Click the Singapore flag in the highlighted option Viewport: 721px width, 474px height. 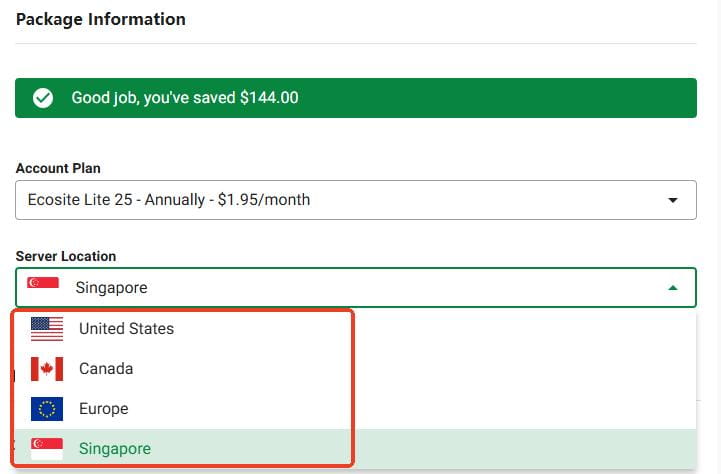[x=47, y=448]
